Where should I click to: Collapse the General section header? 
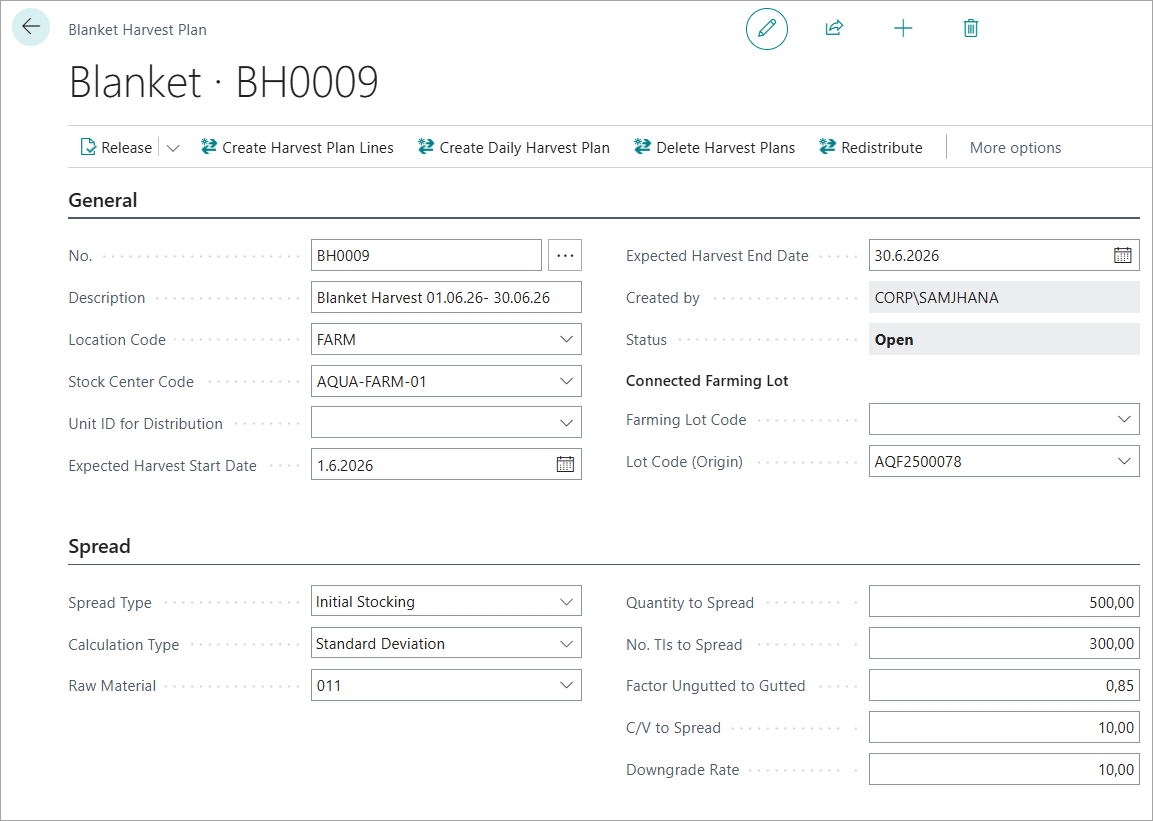(103, 201)
